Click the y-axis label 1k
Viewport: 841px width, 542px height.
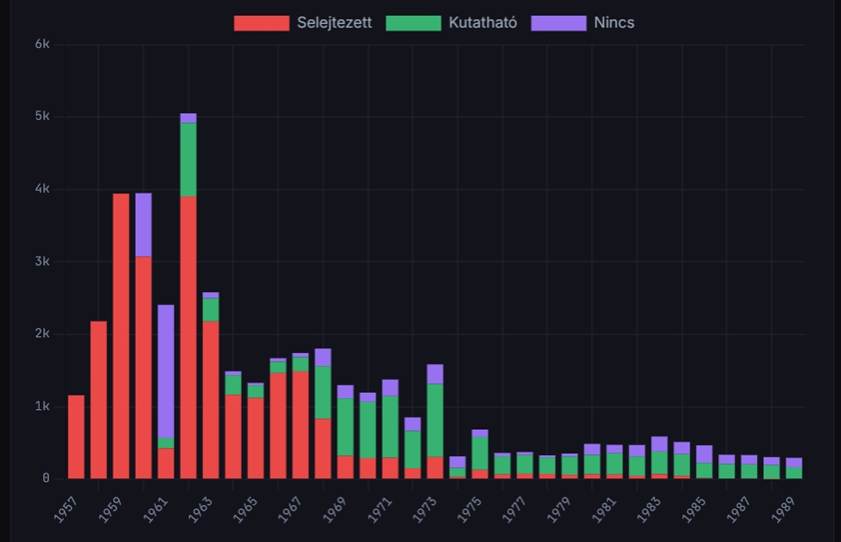point(42,406)
